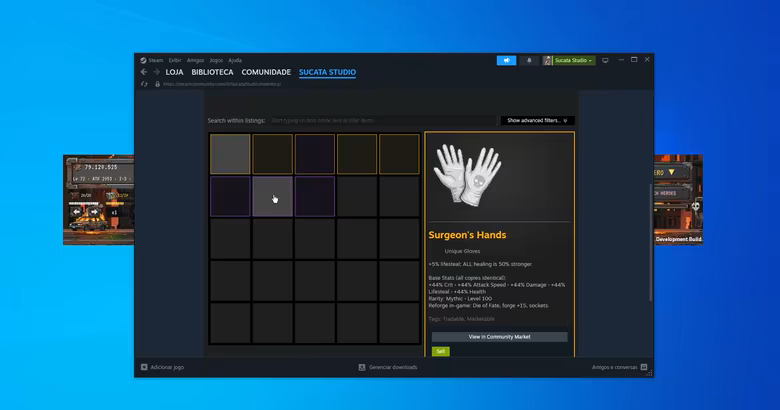This screenshot has width=780, height=410.
Task: Click the Search within listings field
Action: point(382,120)
